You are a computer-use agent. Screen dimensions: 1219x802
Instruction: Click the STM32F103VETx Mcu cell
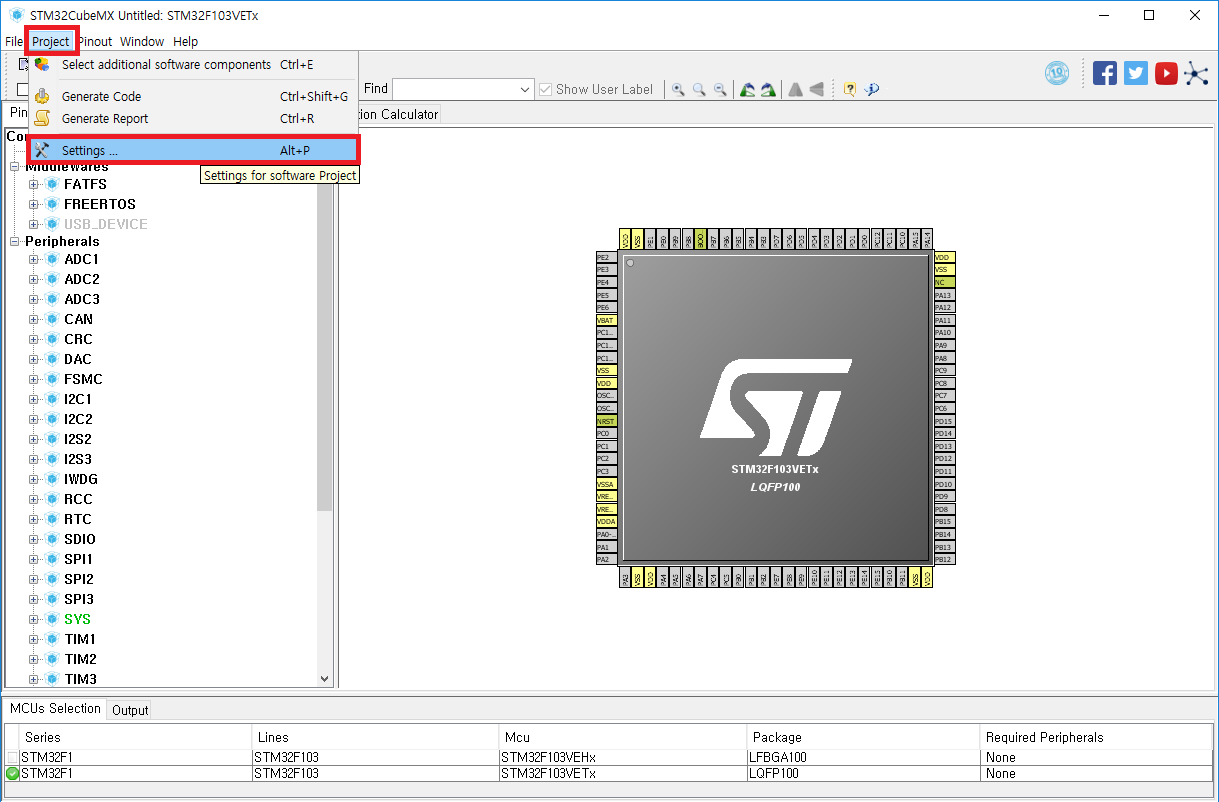(x=624, y=773)
